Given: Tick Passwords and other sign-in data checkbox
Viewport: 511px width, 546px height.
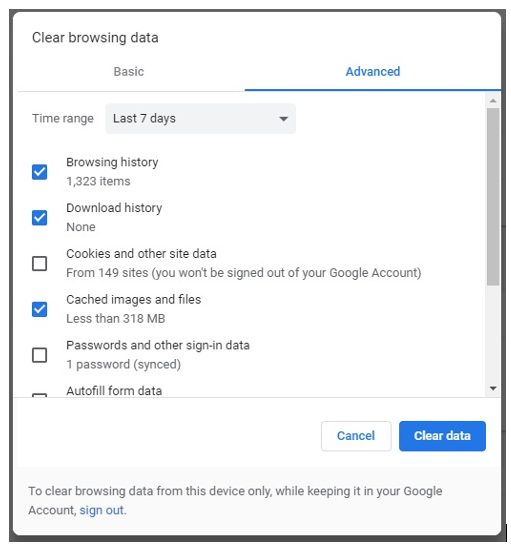Looking at the screenshot, I should [39, 355].
